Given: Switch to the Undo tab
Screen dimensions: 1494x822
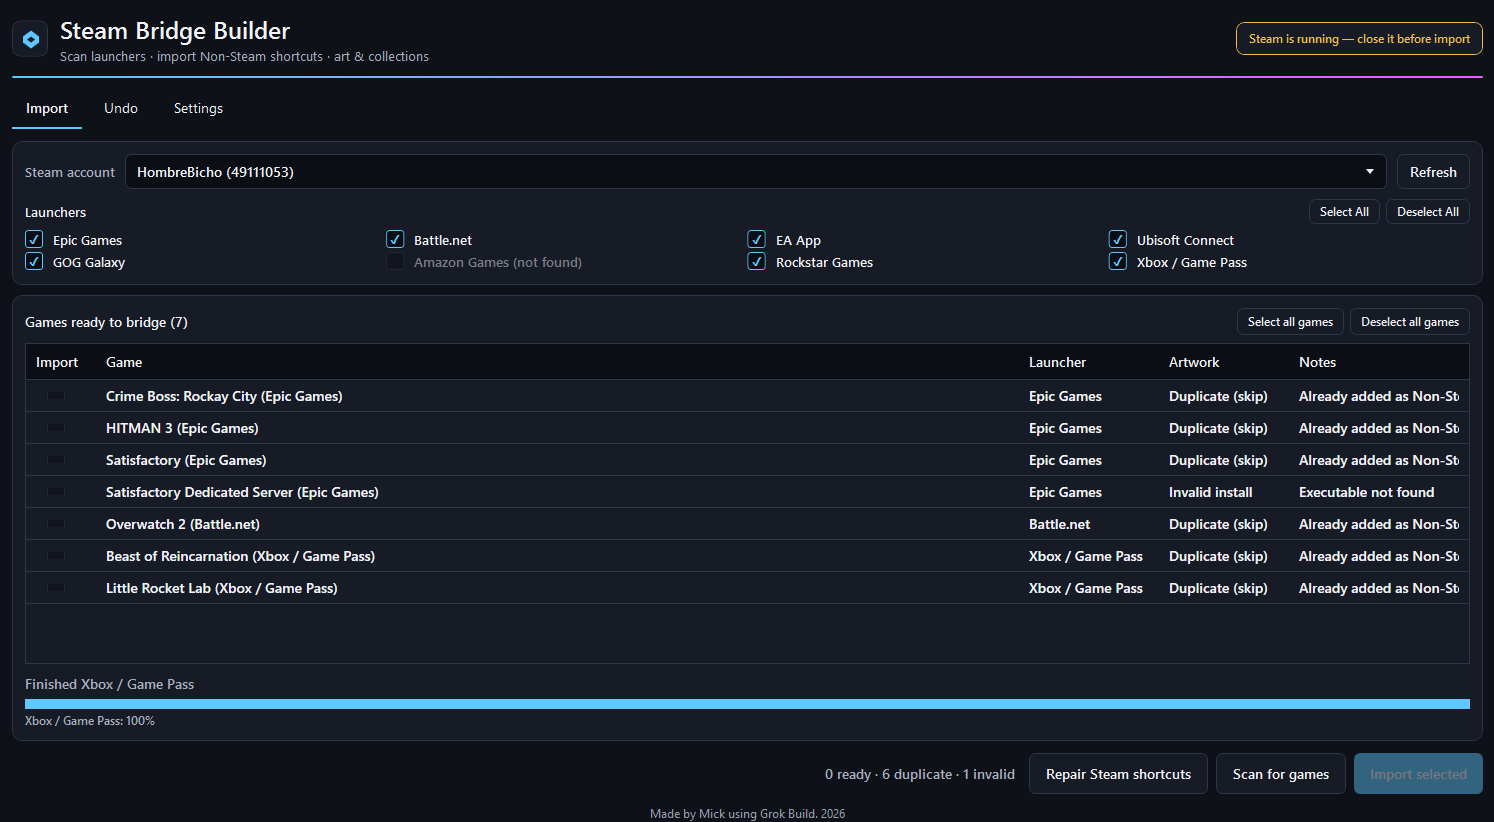Looking at the screenshot, I should pyautogui.click(x=121, y=108).
